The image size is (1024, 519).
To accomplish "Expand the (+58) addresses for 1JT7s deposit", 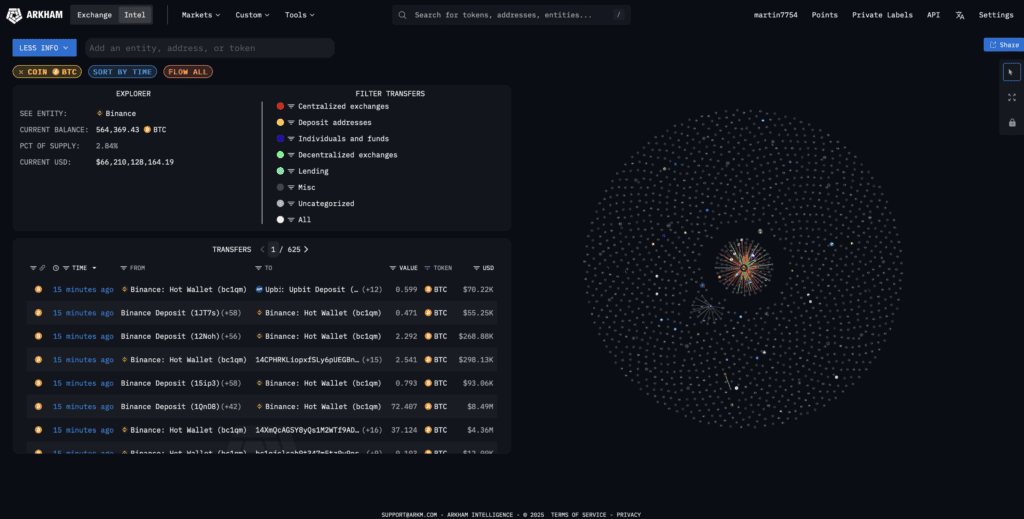I will tap(231, 313).
